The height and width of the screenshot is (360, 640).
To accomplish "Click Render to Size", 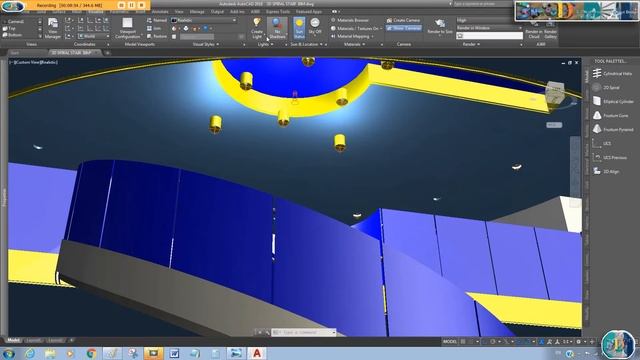I will (440, 27).
